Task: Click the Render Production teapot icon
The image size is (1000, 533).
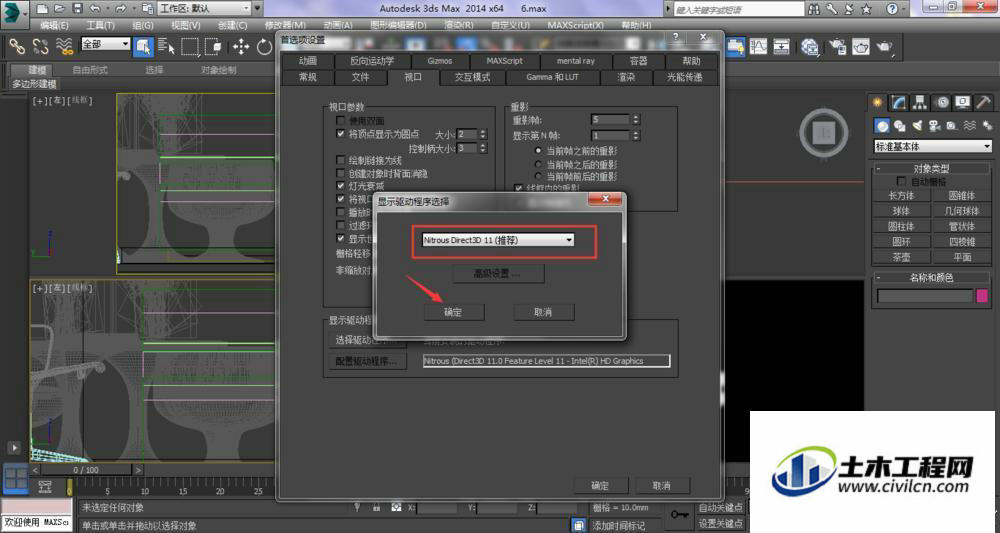Action: pos(885,47)
